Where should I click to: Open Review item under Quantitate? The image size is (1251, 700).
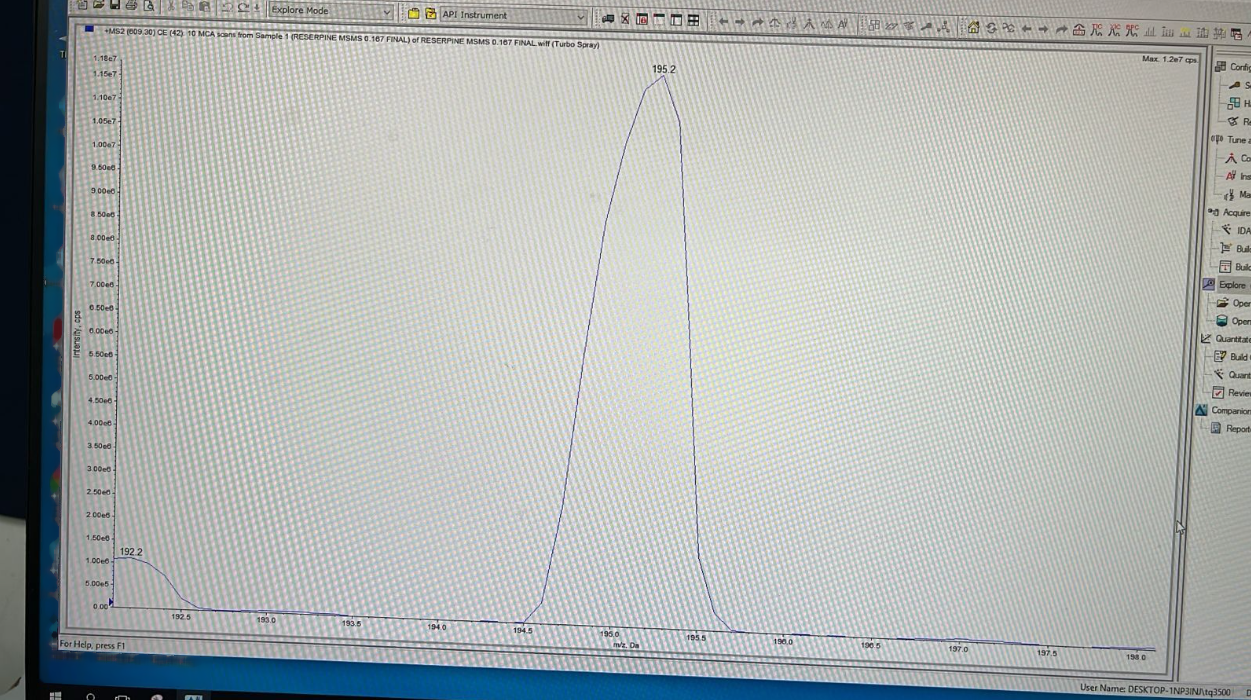tap(1232, 393)
